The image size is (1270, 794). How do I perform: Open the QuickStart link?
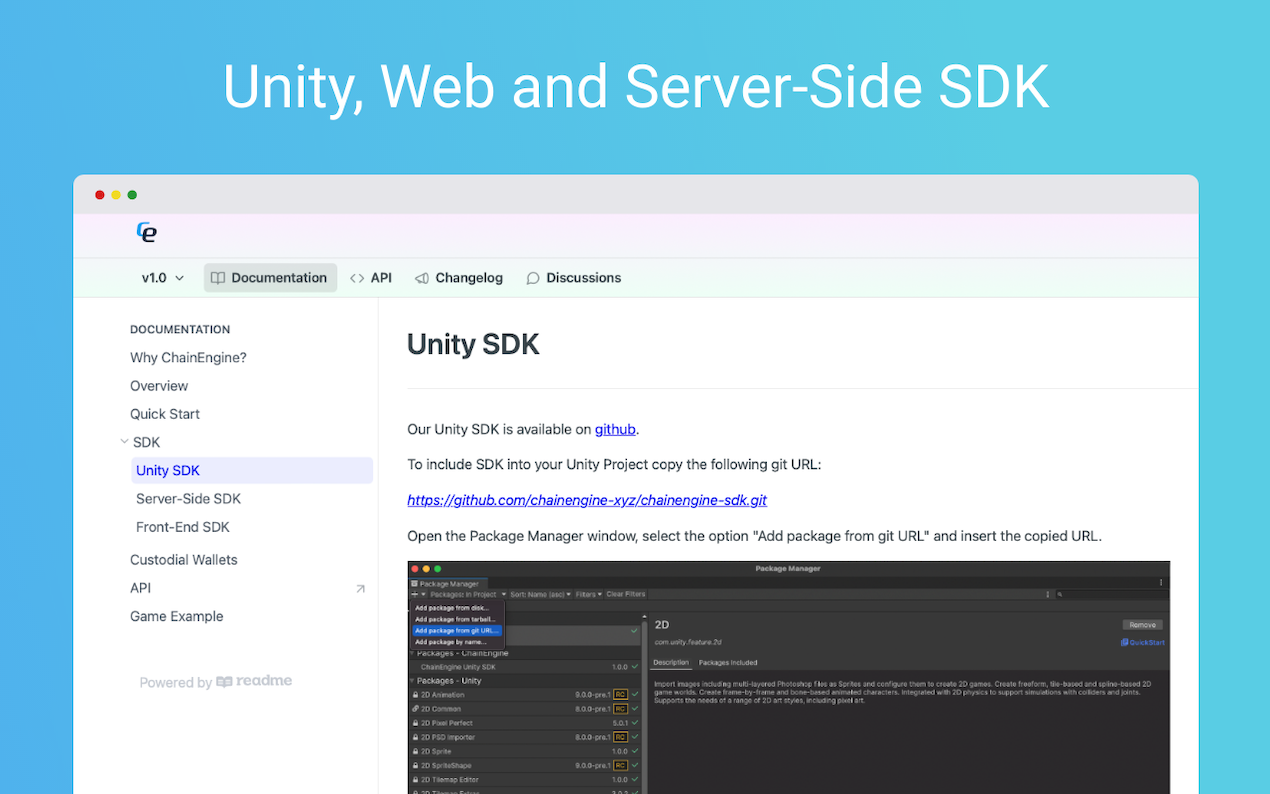(x=1143, y=643)
